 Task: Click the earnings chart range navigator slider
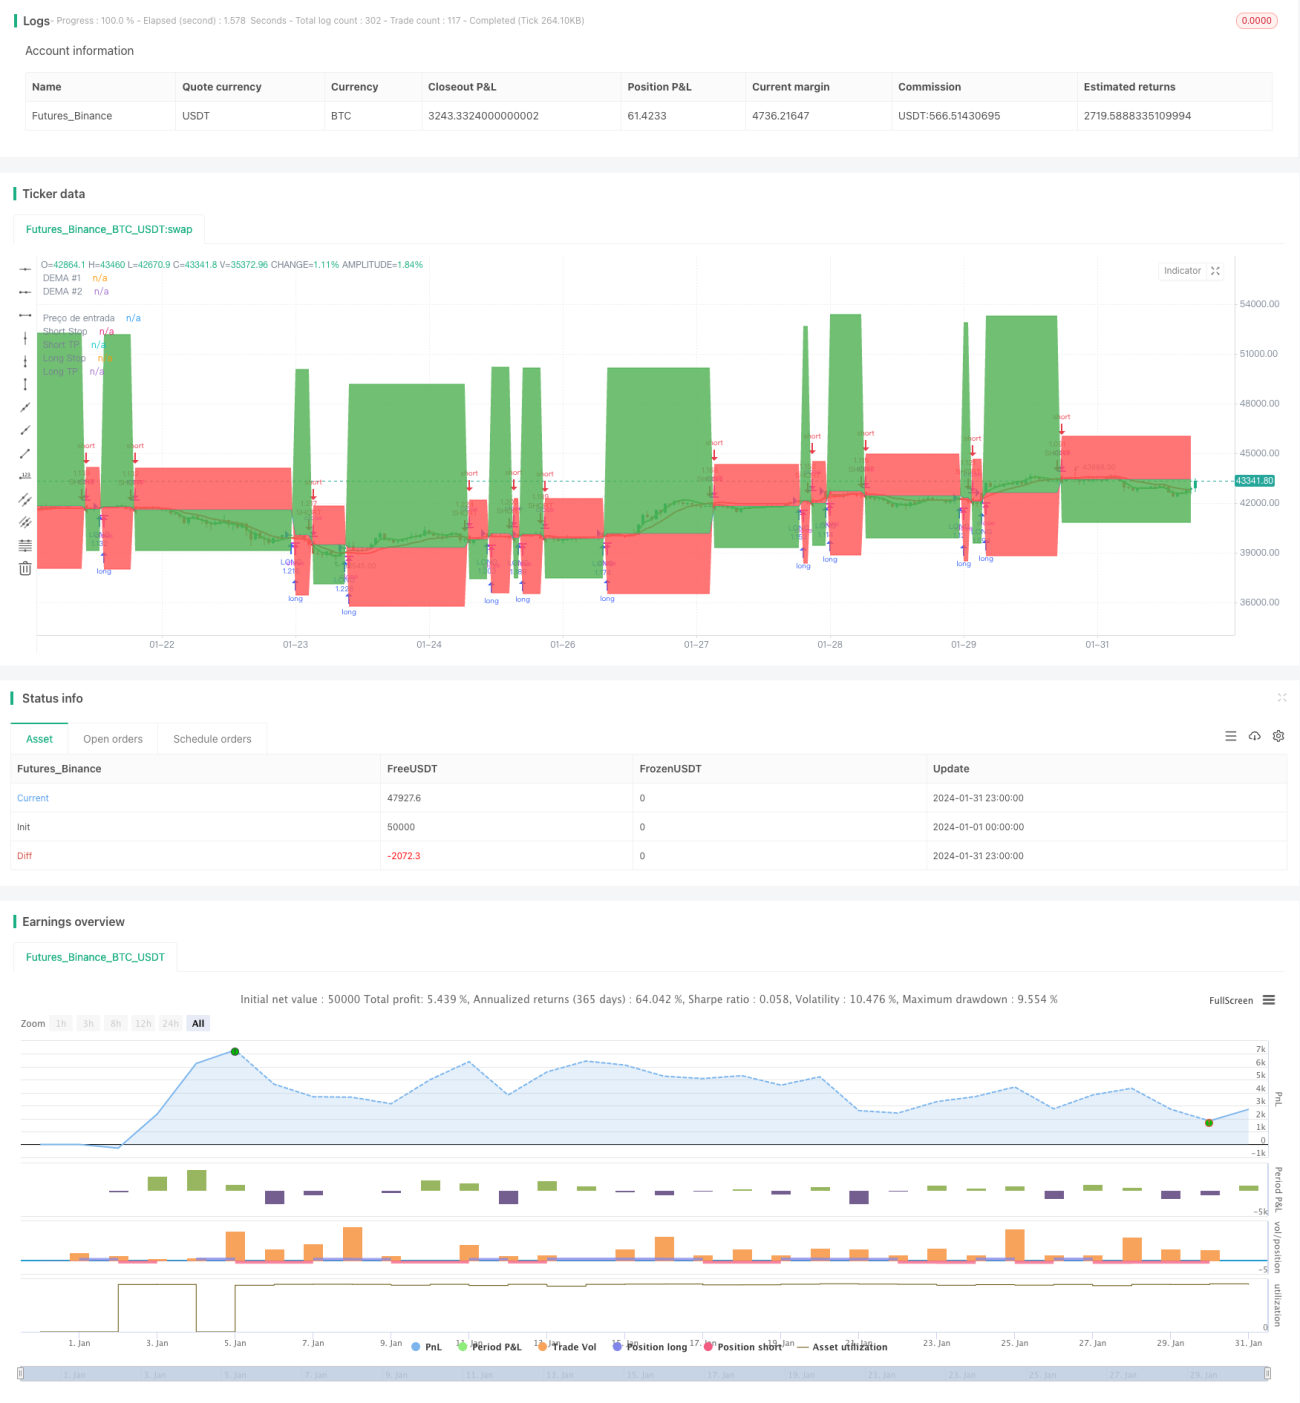[x=644, y=1374]
